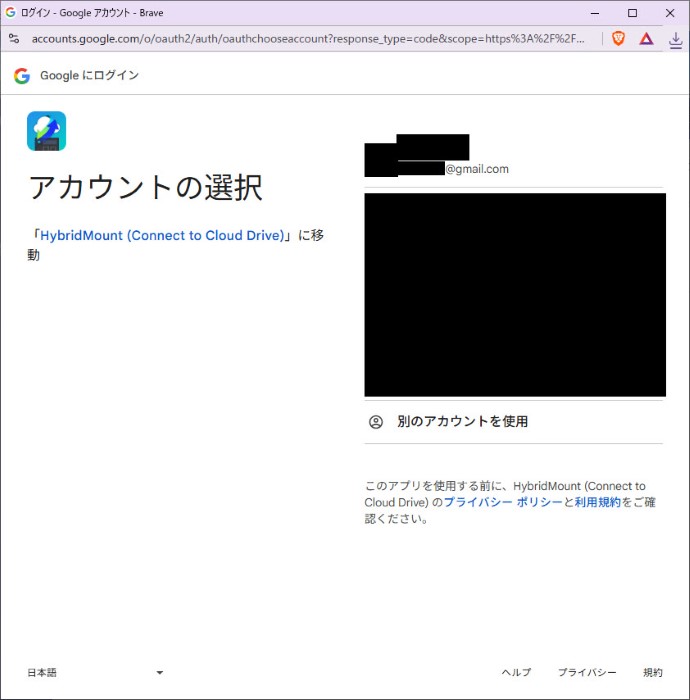
Task: Open Brave Rewards triangle icon
Action: [x=646, y=39]
